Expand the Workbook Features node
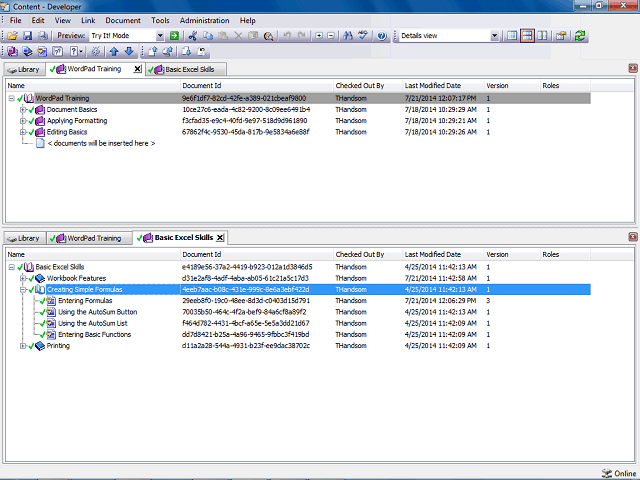This screenshot has width=640, height=480. [x=23, y=278]
